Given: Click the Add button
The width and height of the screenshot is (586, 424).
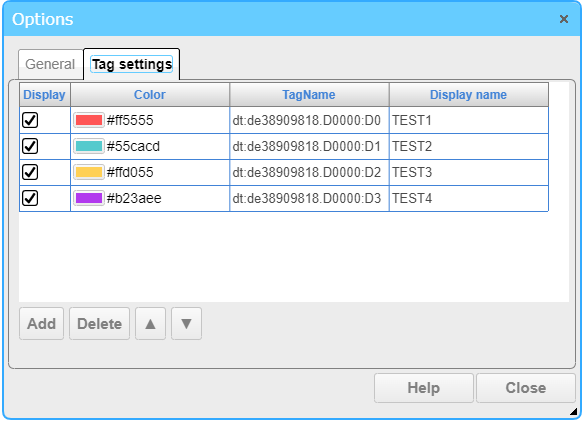Looking at the screenshot, I should (41, 324).
